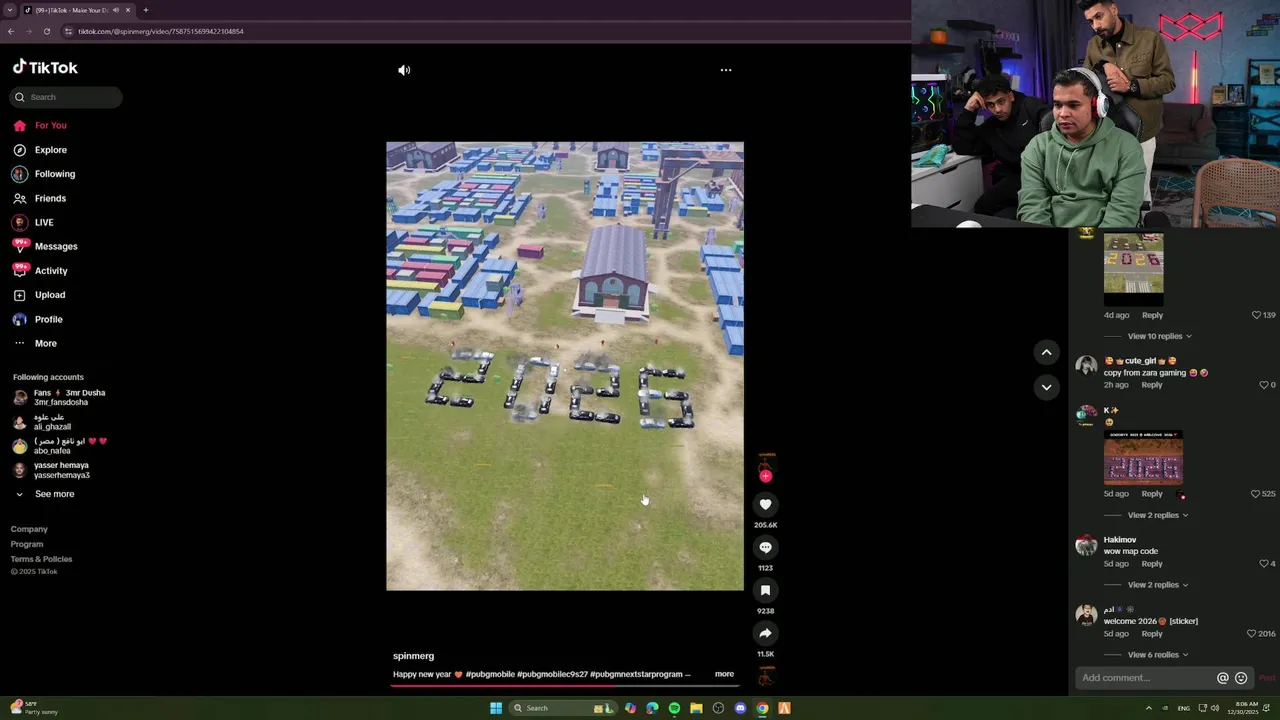Open the Activity notifications
Image resolution: width=1280 pixels, height=720 pixels.
coord(40,271)
